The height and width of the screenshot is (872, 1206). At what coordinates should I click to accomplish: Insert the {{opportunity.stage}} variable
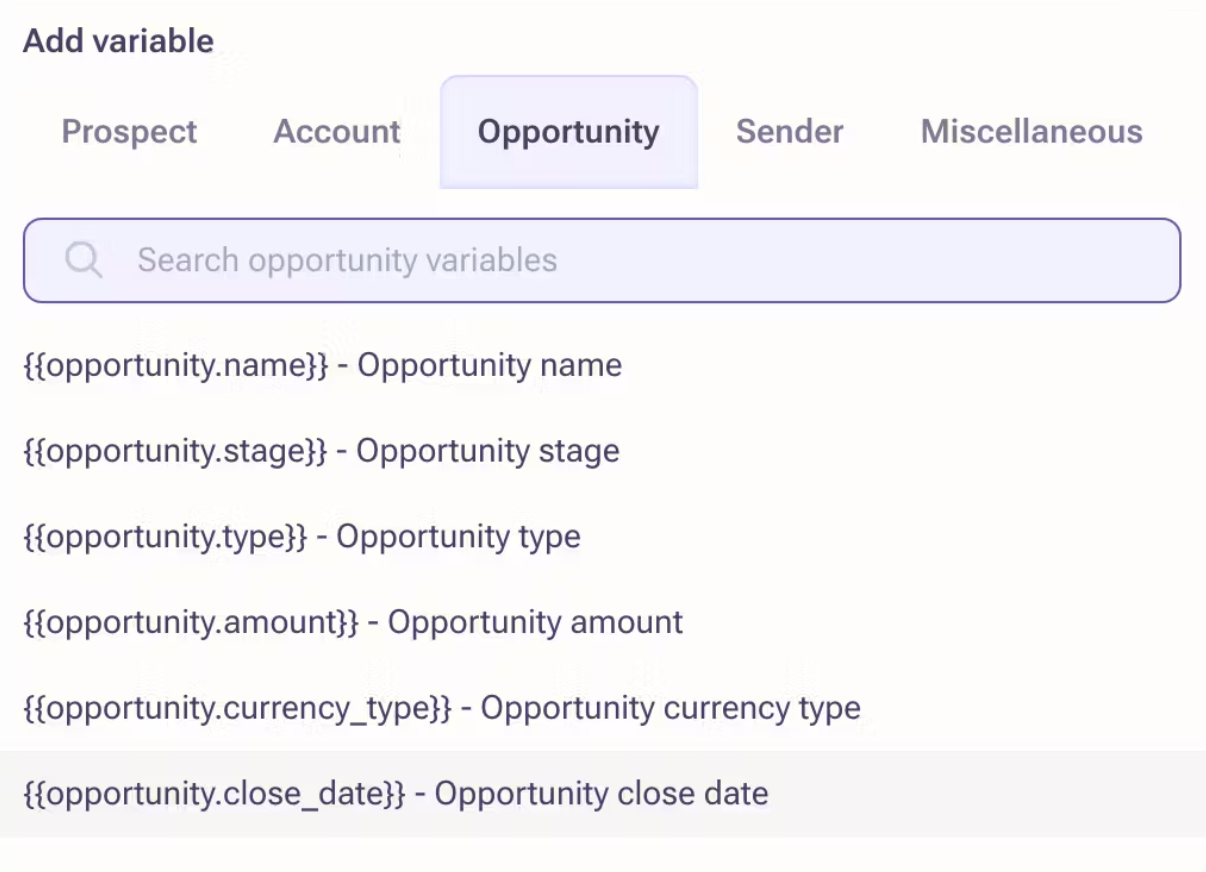tap(176, 451)
